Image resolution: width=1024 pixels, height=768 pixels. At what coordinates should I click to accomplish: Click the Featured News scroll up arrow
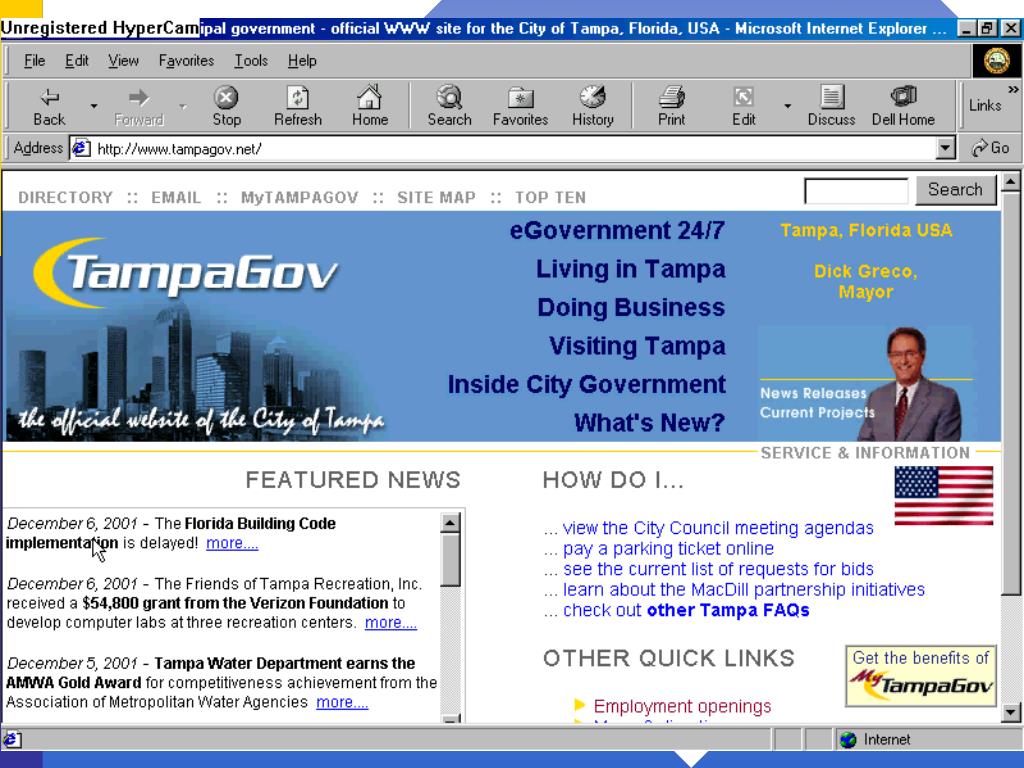pyautogui.click(x=451, y=522)
